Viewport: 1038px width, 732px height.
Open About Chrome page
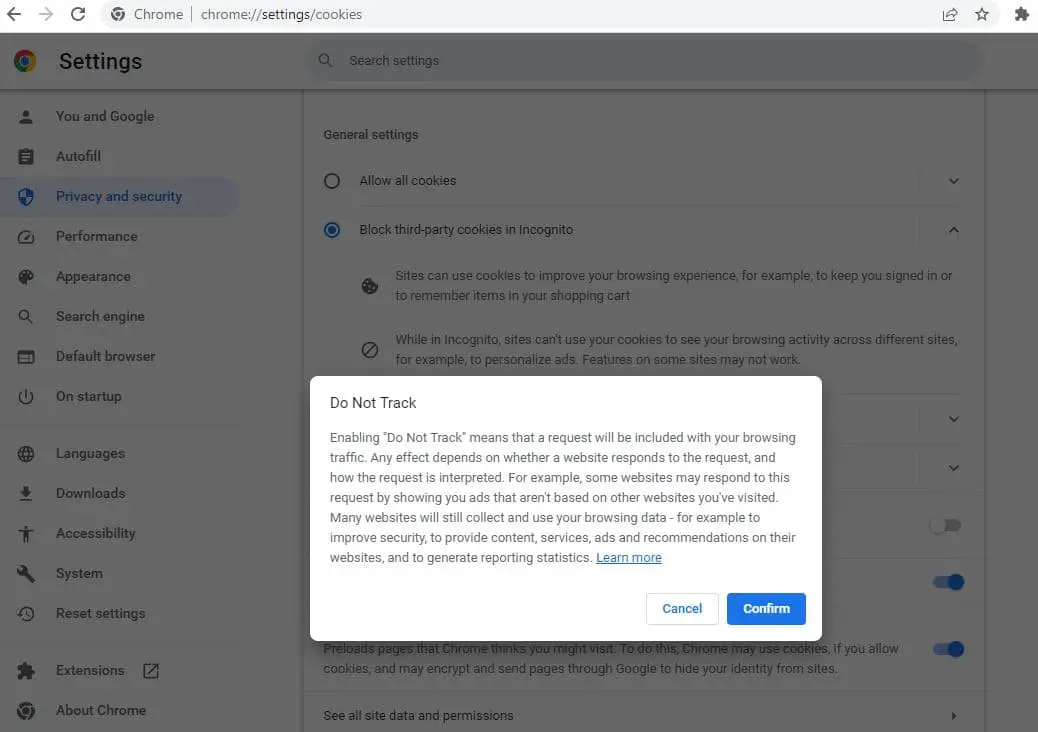pos(101,710)
